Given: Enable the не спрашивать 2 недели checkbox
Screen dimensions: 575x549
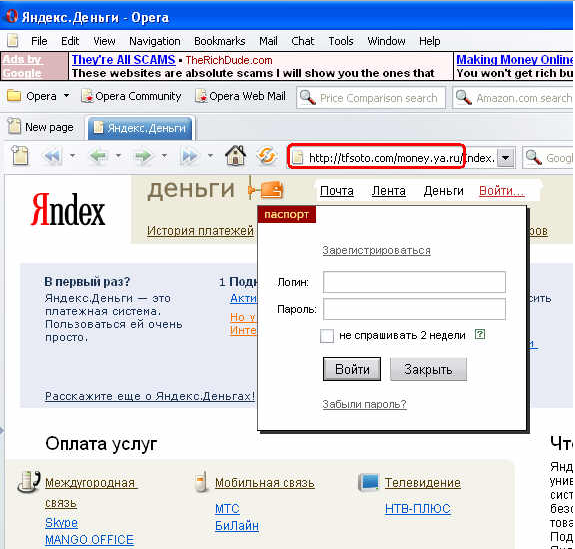Looking at the screenshot, I should (327, 336).
